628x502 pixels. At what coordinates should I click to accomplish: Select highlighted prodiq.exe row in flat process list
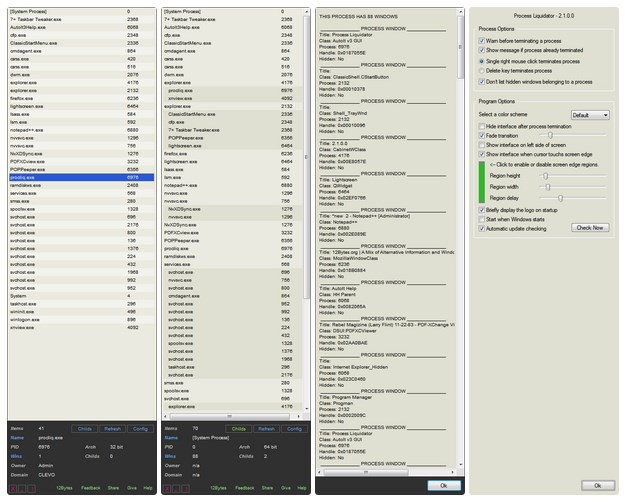click(81, 177)
